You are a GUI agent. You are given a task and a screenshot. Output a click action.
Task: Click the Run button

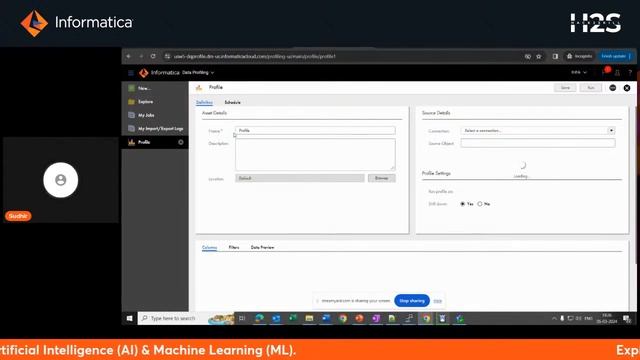click(591, 88)
